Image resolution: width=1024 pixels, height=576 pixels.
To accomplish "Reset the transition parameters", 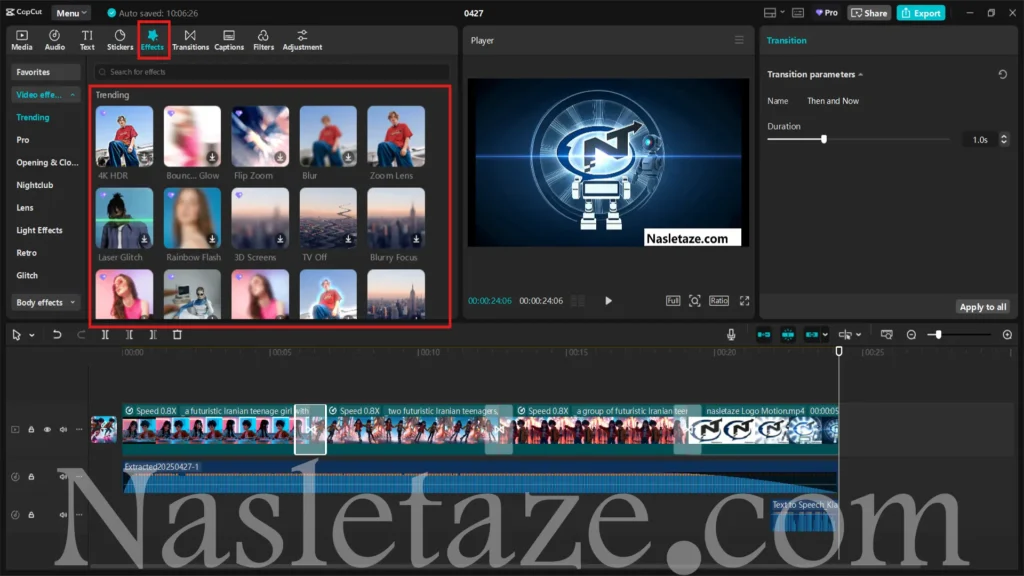I will coord(1002,74).
